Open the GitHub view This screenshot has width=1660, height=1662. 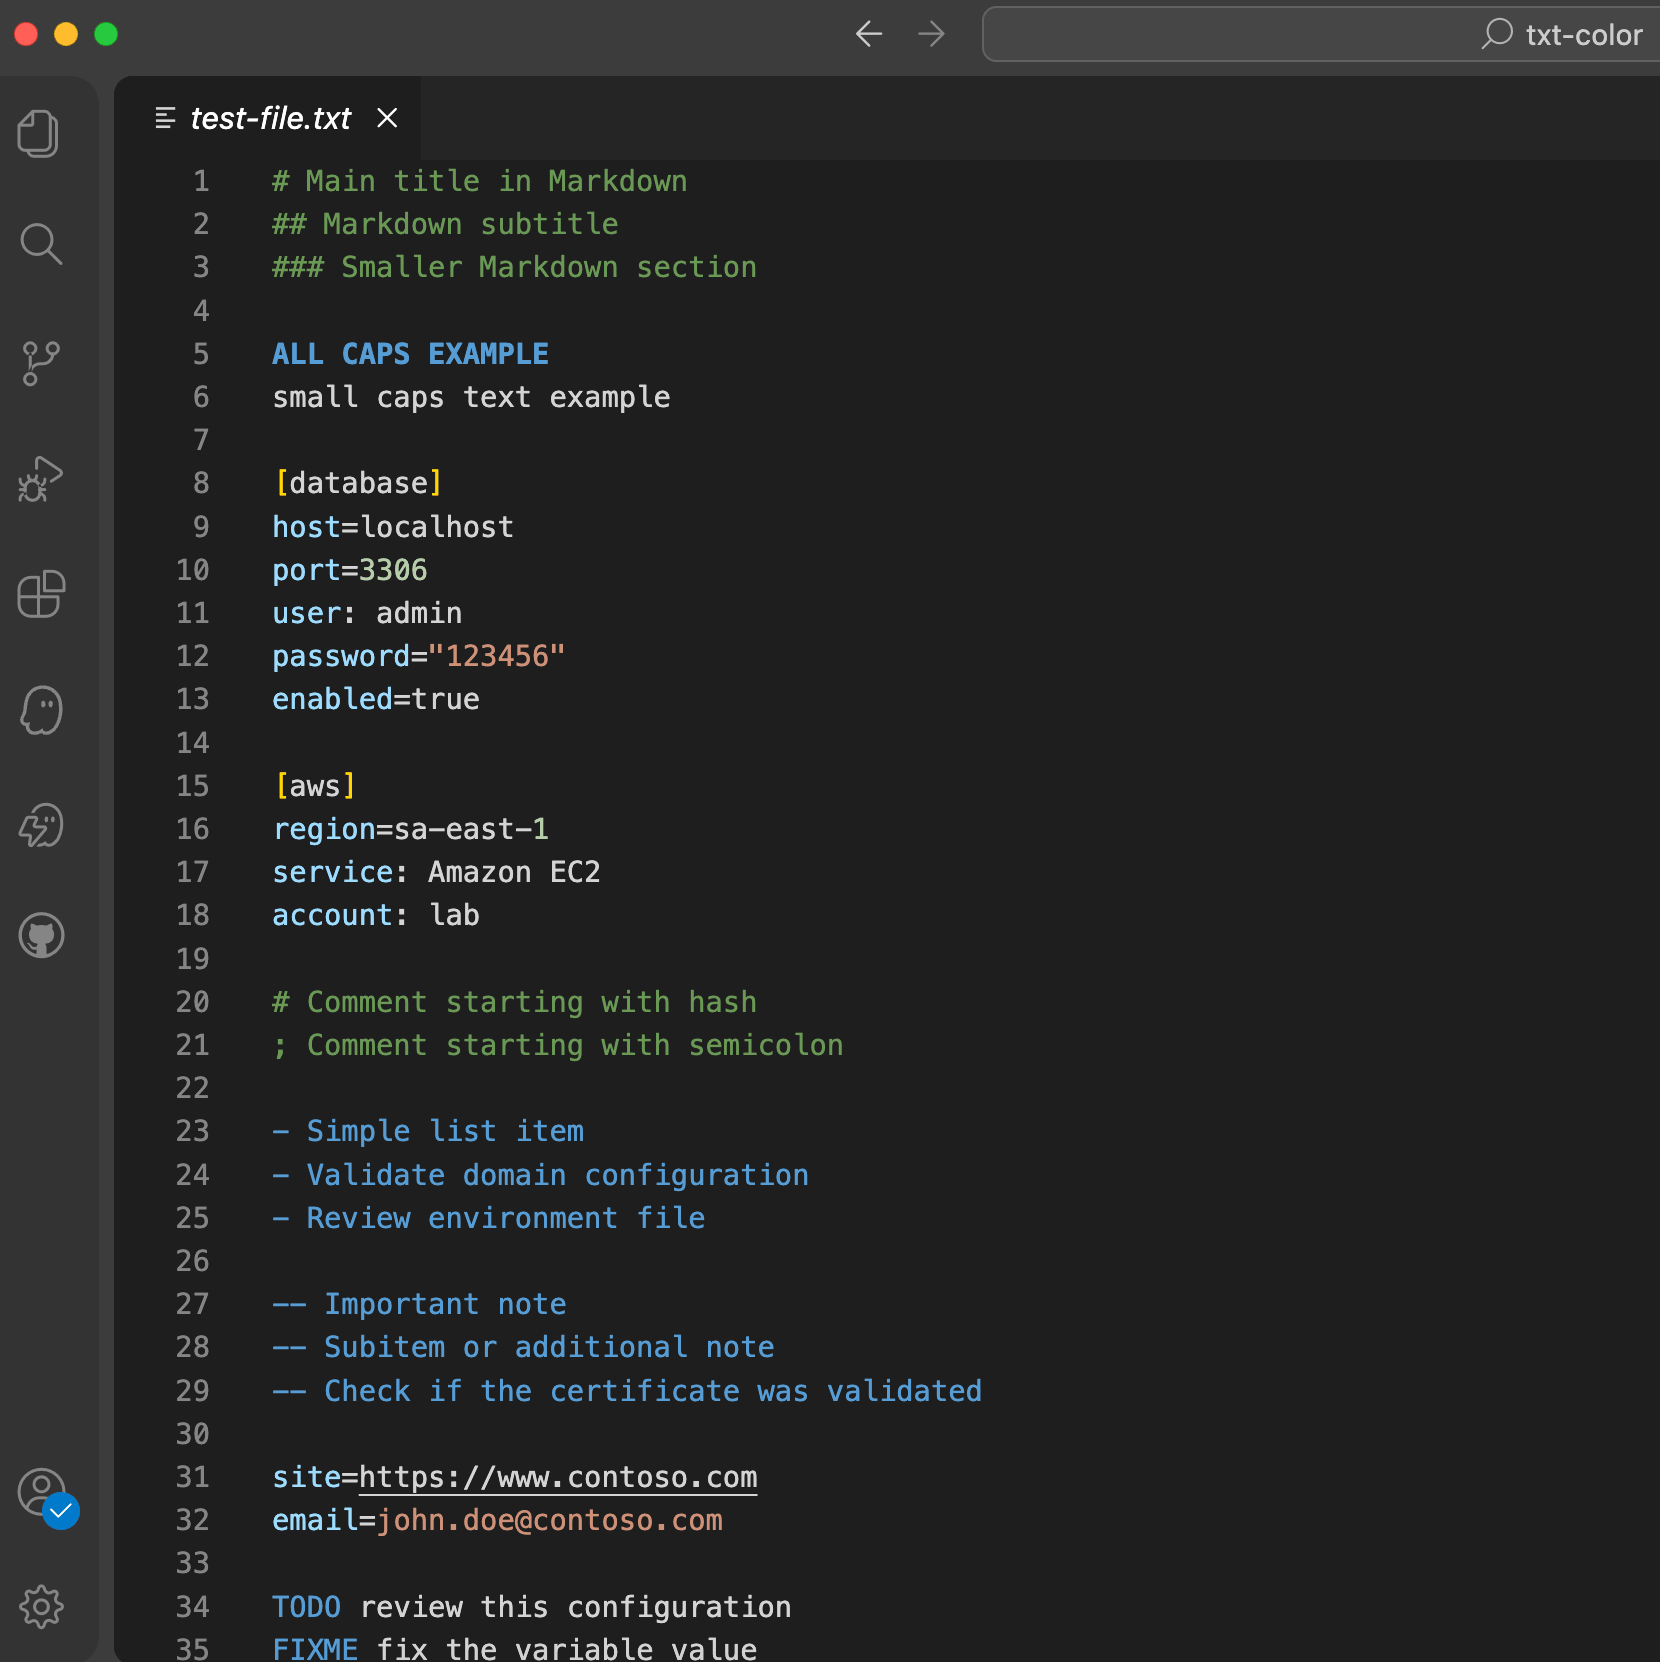[40, 936]
